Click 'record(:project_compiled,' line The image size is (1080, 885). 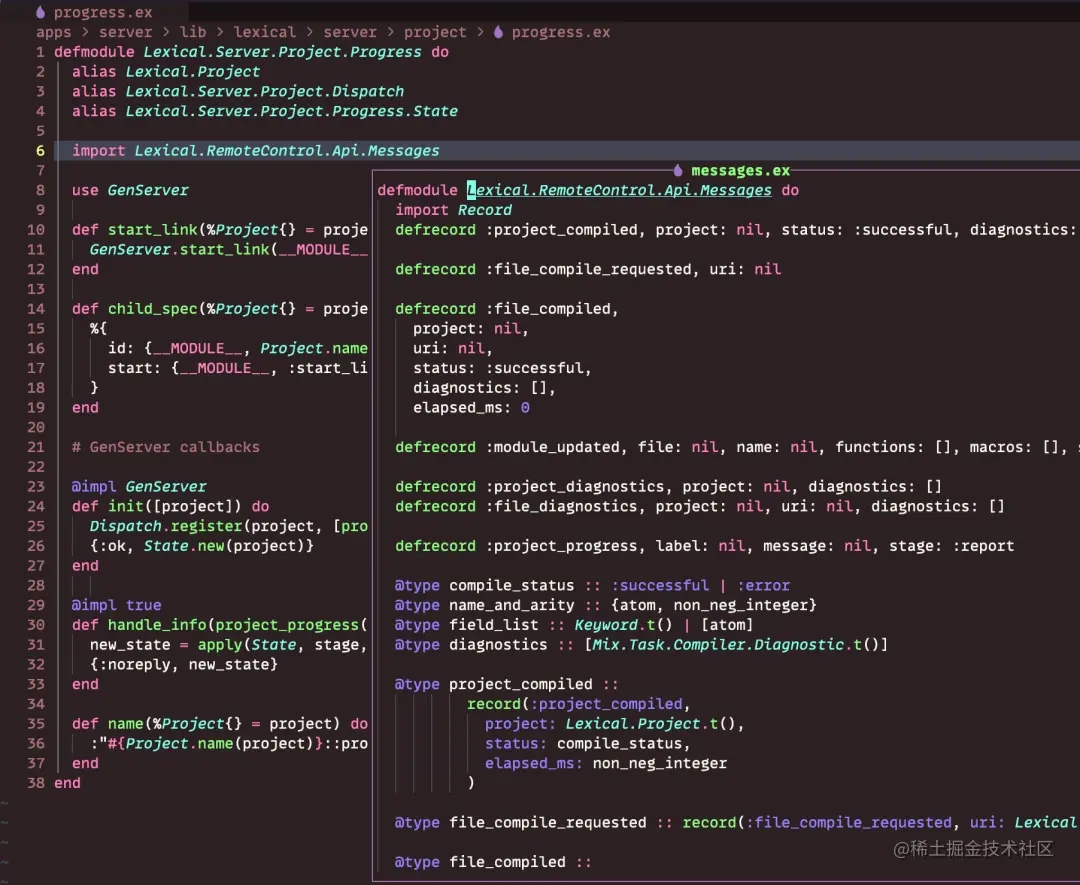coord(579,704)
